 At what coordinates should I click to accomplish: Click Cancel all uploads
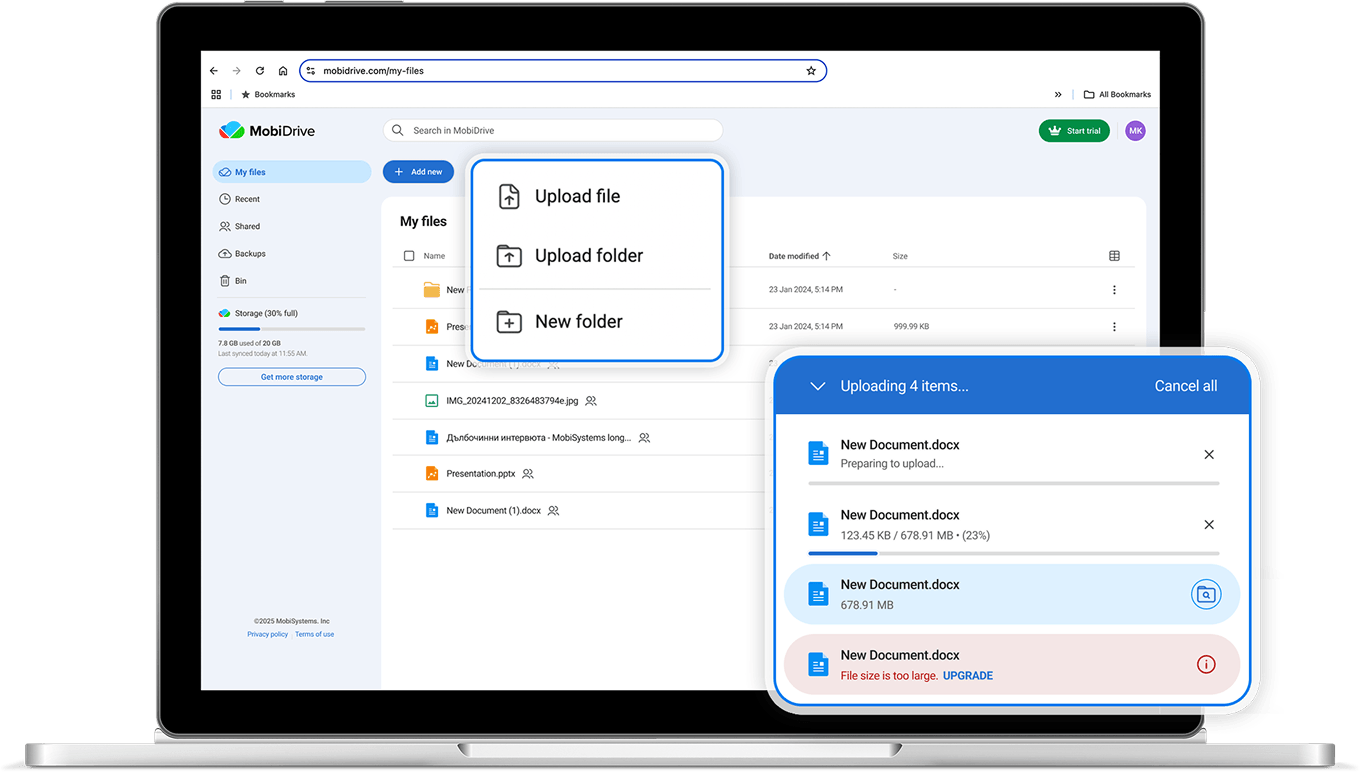1186,386
